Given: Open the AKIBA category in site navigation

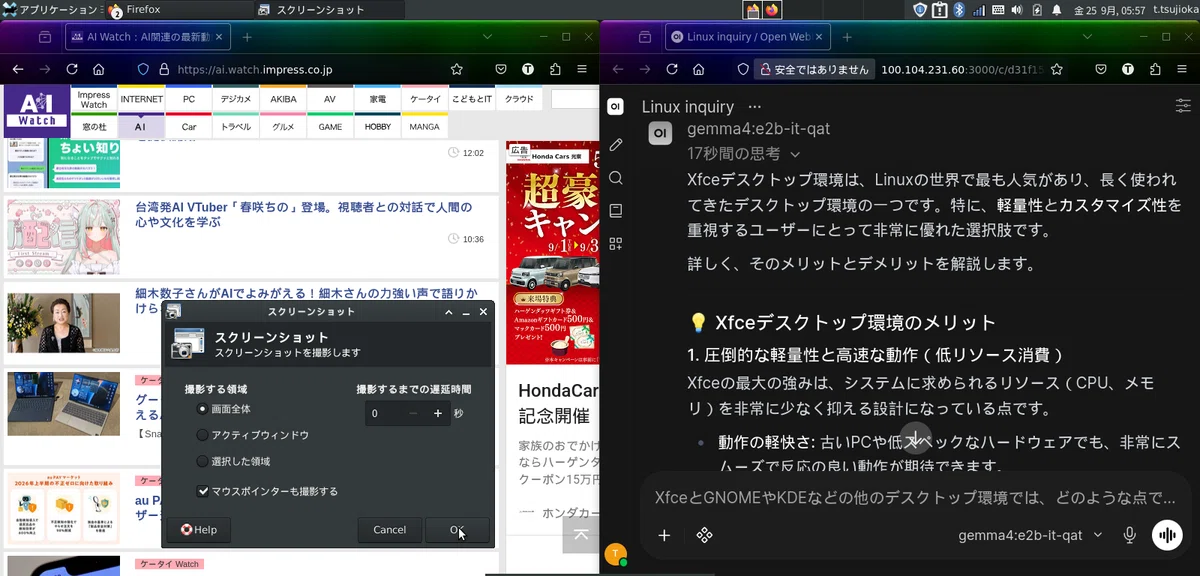Looking at the screenshot, I should pyautogui.click(x=283, y=100).
